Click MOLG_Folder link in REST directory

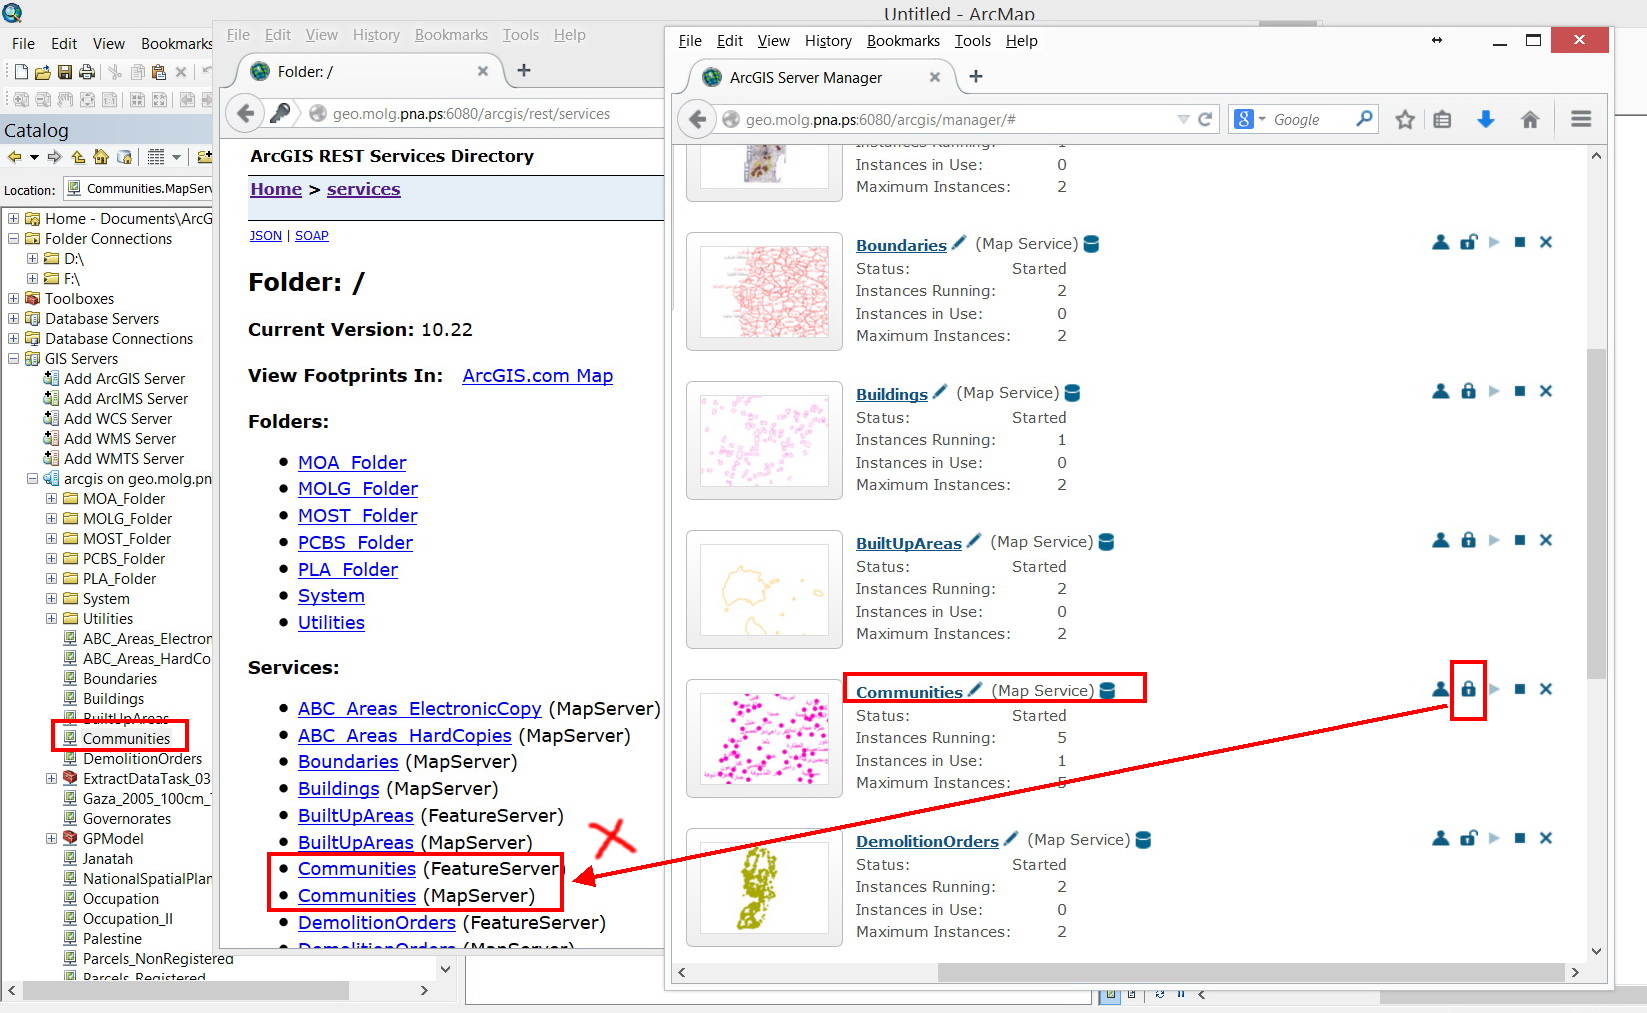pyautogui.click(x=358, y=488)
